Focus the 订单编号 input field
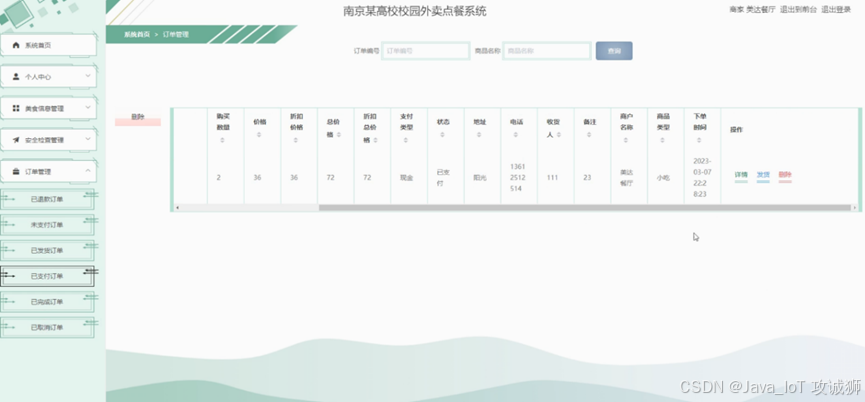The image size is (865, 402). (x=426, y=51)
